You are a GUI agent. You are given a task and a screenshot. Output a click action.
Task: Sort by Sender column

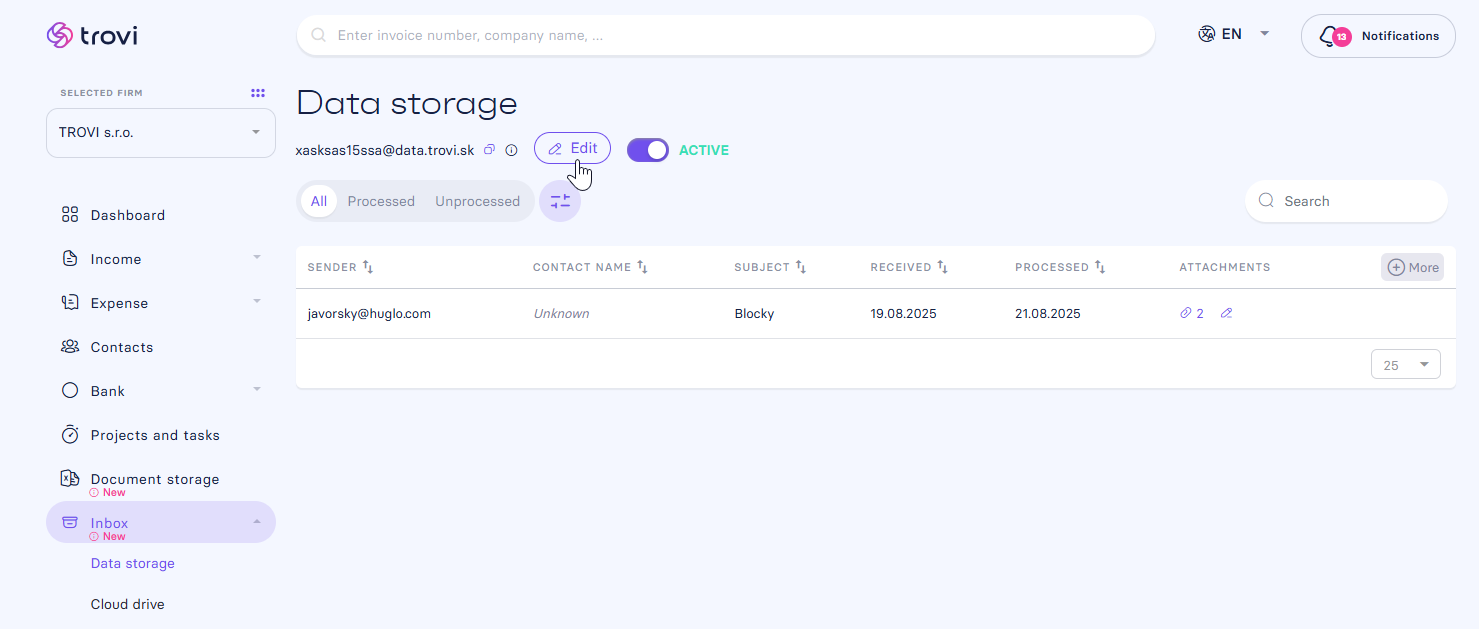tap(368, 267)
